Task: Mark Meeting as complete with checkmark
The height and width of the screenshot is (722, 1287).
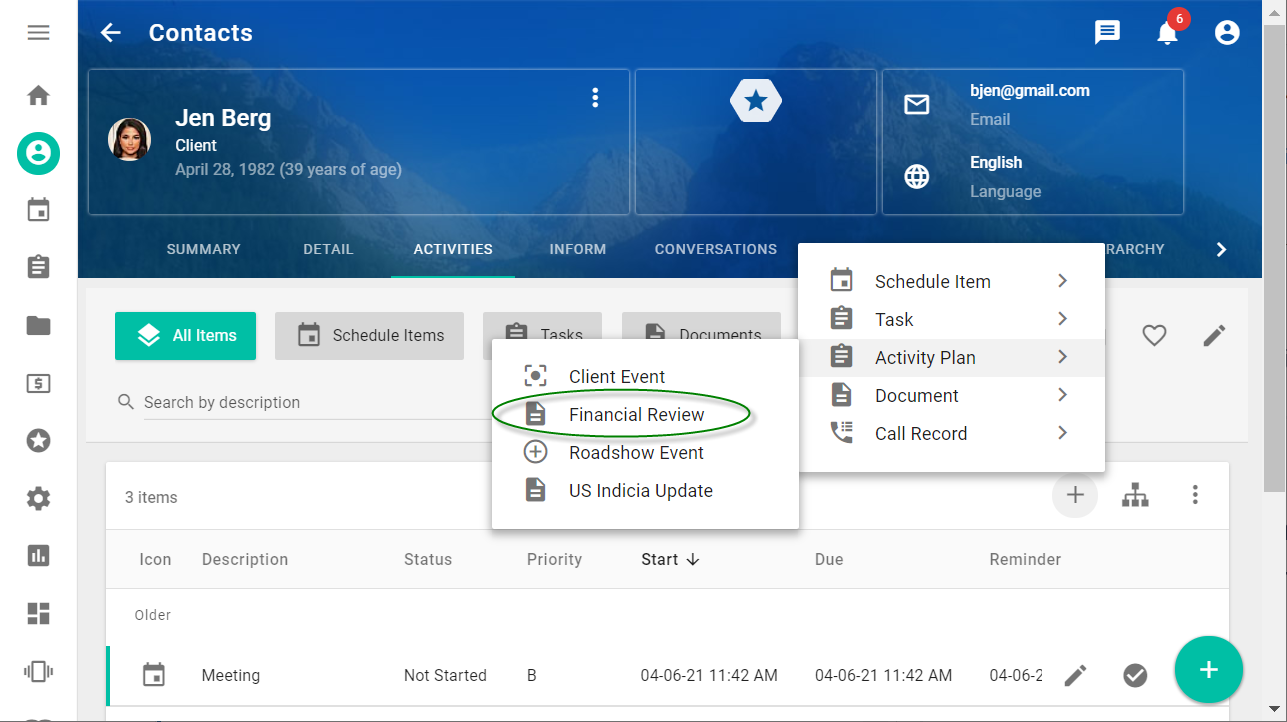Action: [x=1135, y=676]
